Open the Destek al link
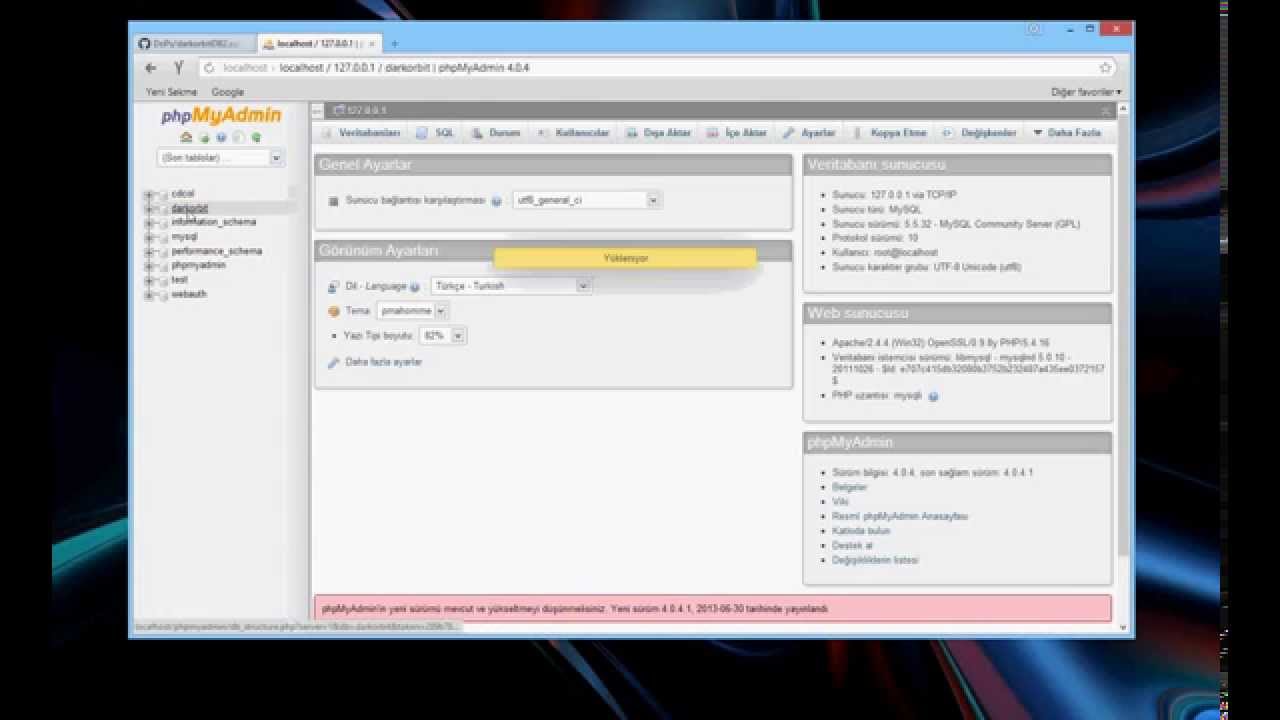Image resolution: width=1280 pixels, height=720 pixels. (x=852, y=546)
